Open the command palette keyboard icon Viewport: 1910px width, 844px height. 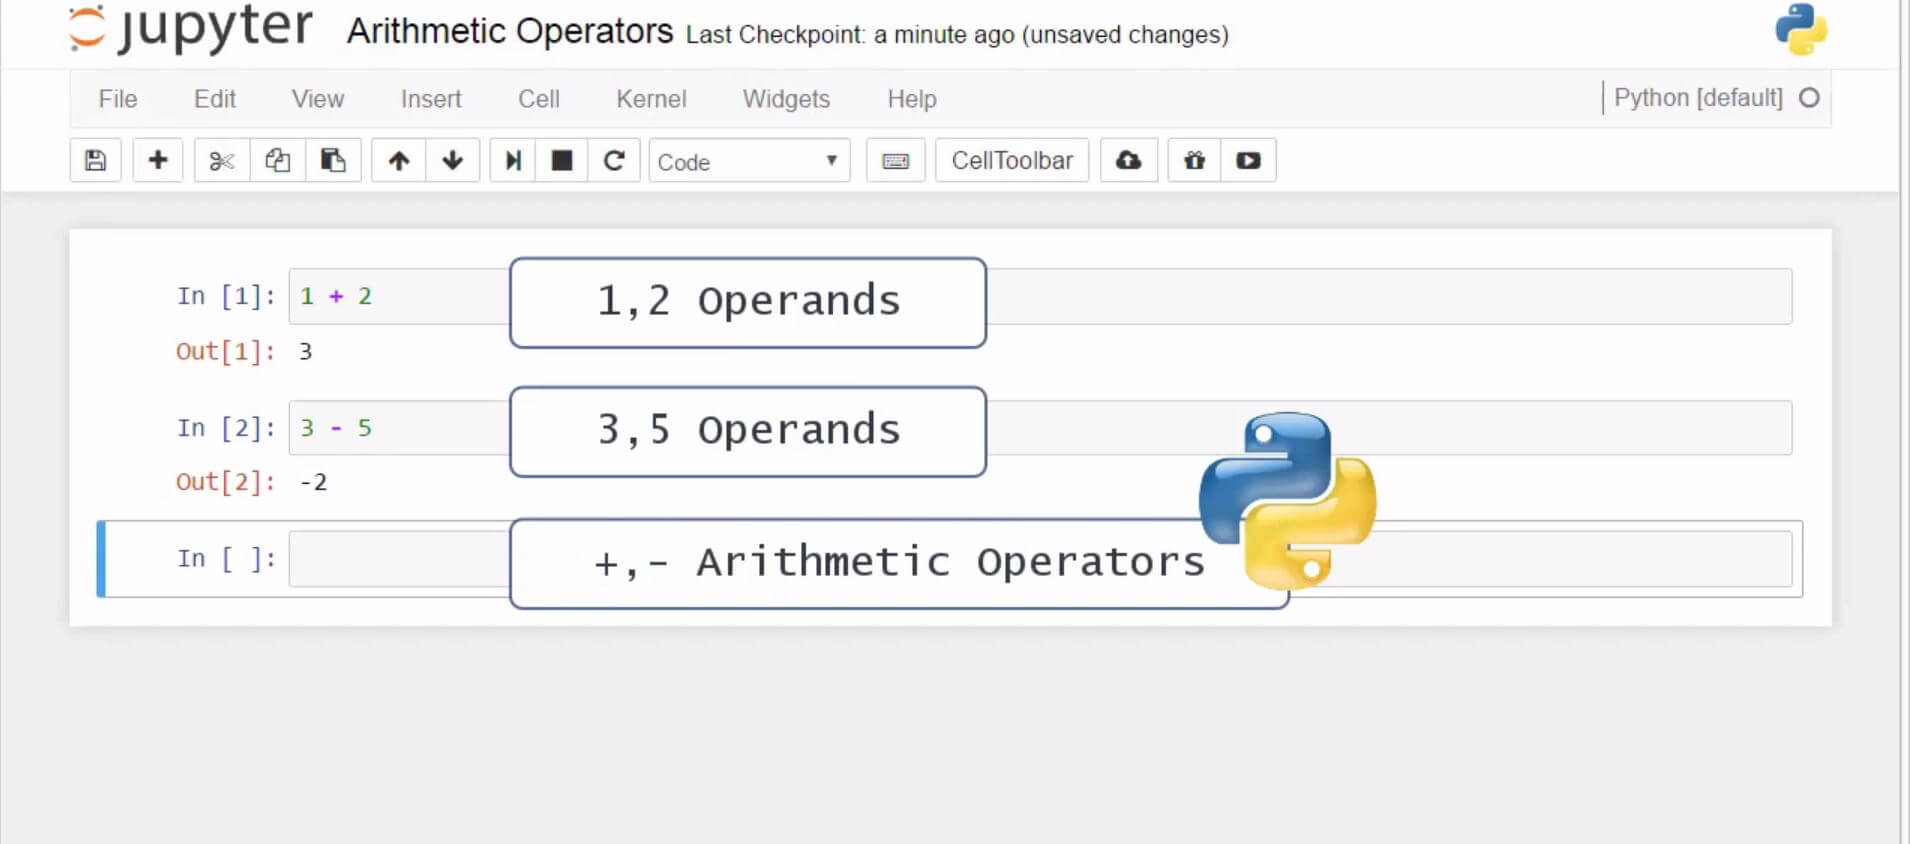tap(895, 160)
